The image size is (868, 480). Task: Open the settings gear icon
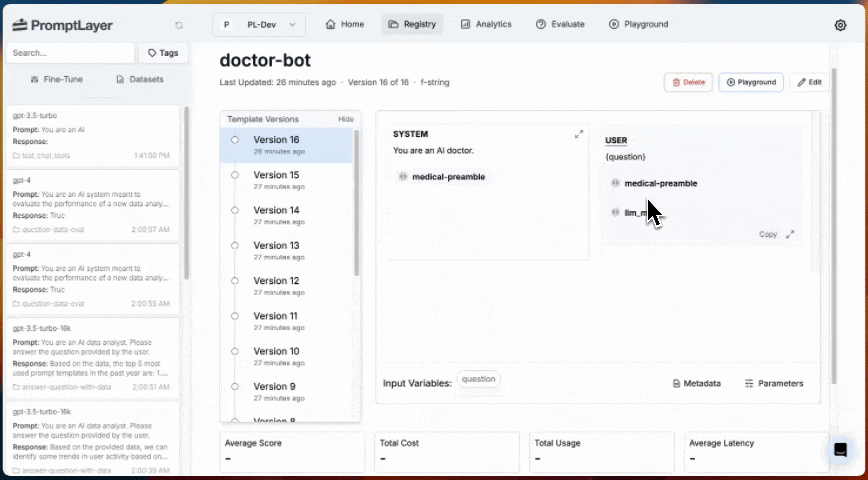click(x=840, y=25)
